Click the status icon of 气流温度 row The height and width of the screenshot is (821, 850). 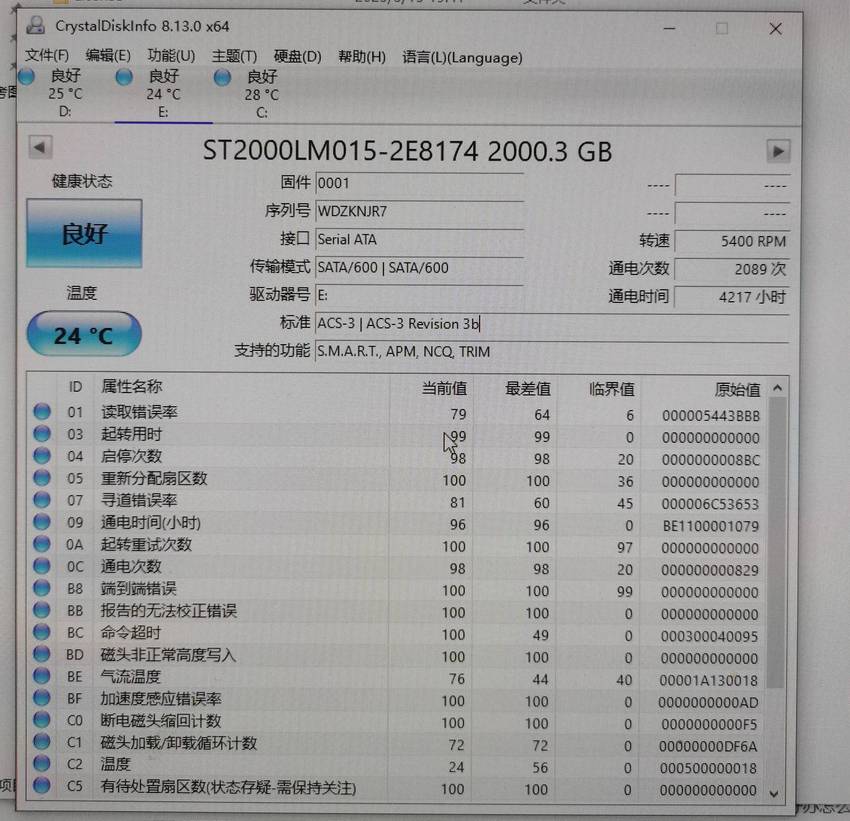click(x=42, y=676)
